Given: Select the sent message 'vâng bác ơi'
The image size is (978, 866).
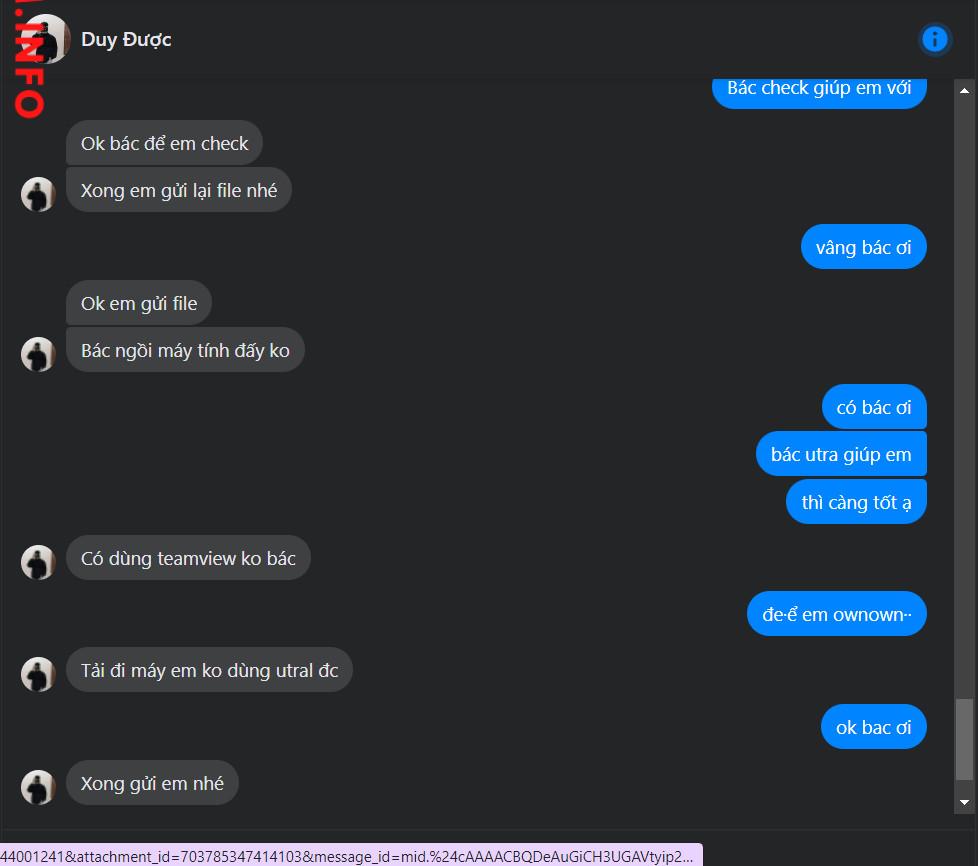Looking at the screenshot, I should coord(863,247).
